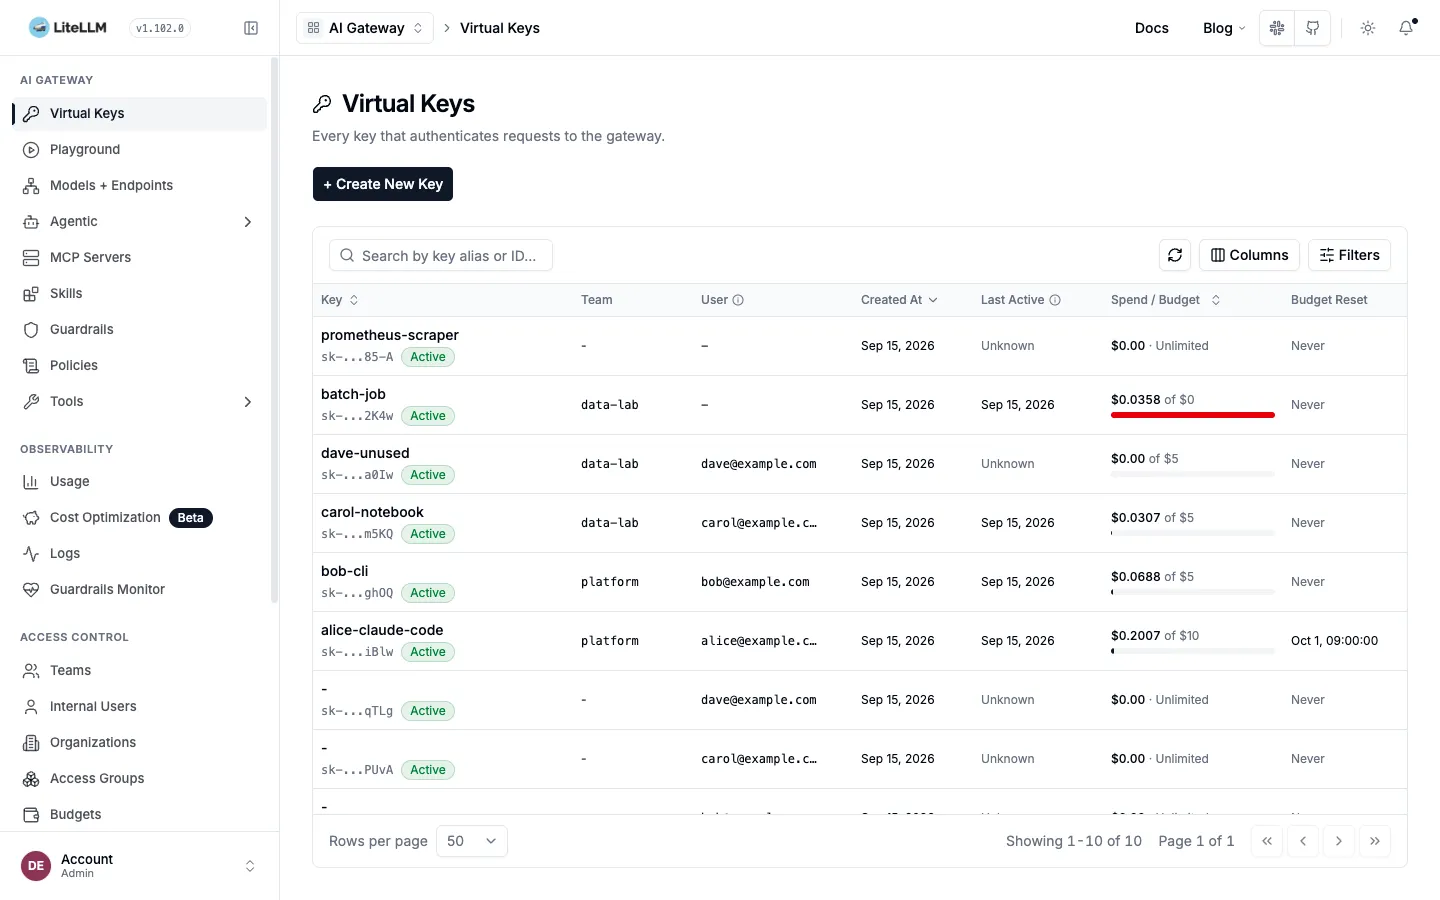Image resolution: width=1440 pixels, height=900 pixels.
Task: Go to the next page arrow
Action: 1339,841
